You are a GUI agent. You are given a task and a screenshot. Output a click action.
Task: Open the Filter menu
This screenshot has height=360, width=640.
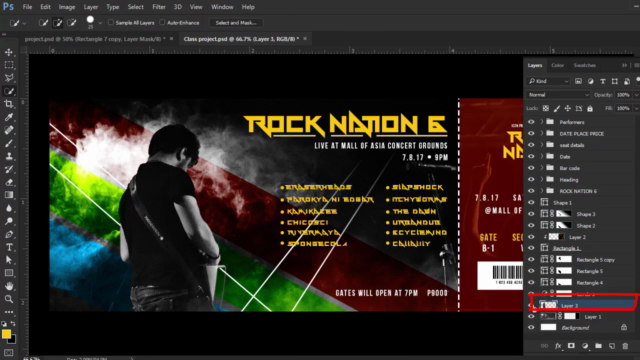pyautogui.click(x=159, y=7)
